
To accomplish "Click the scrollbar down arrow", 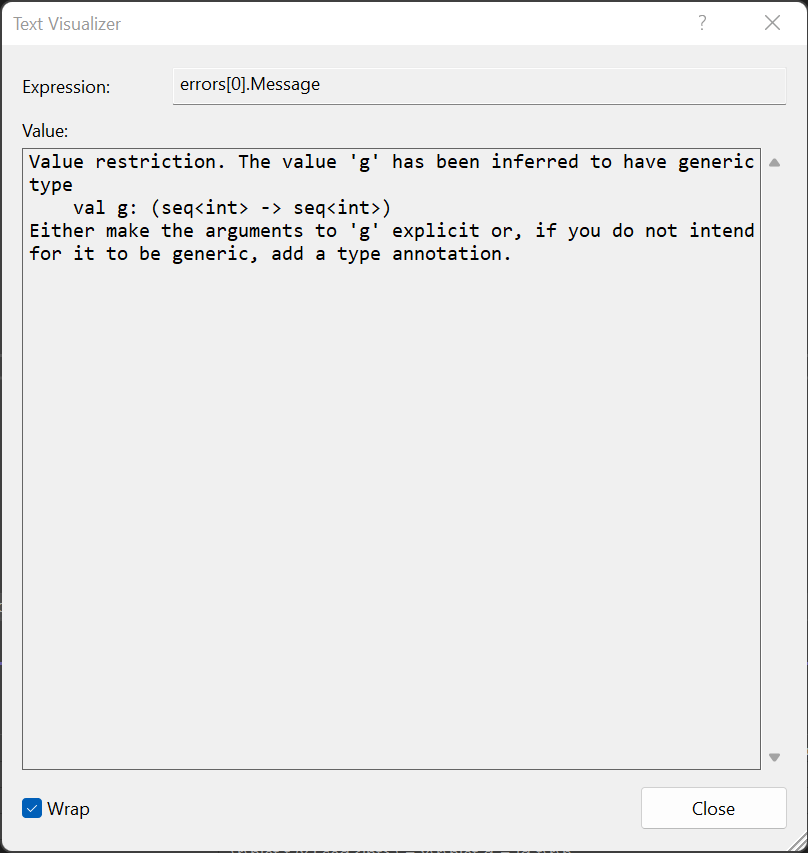I will 774,757.
